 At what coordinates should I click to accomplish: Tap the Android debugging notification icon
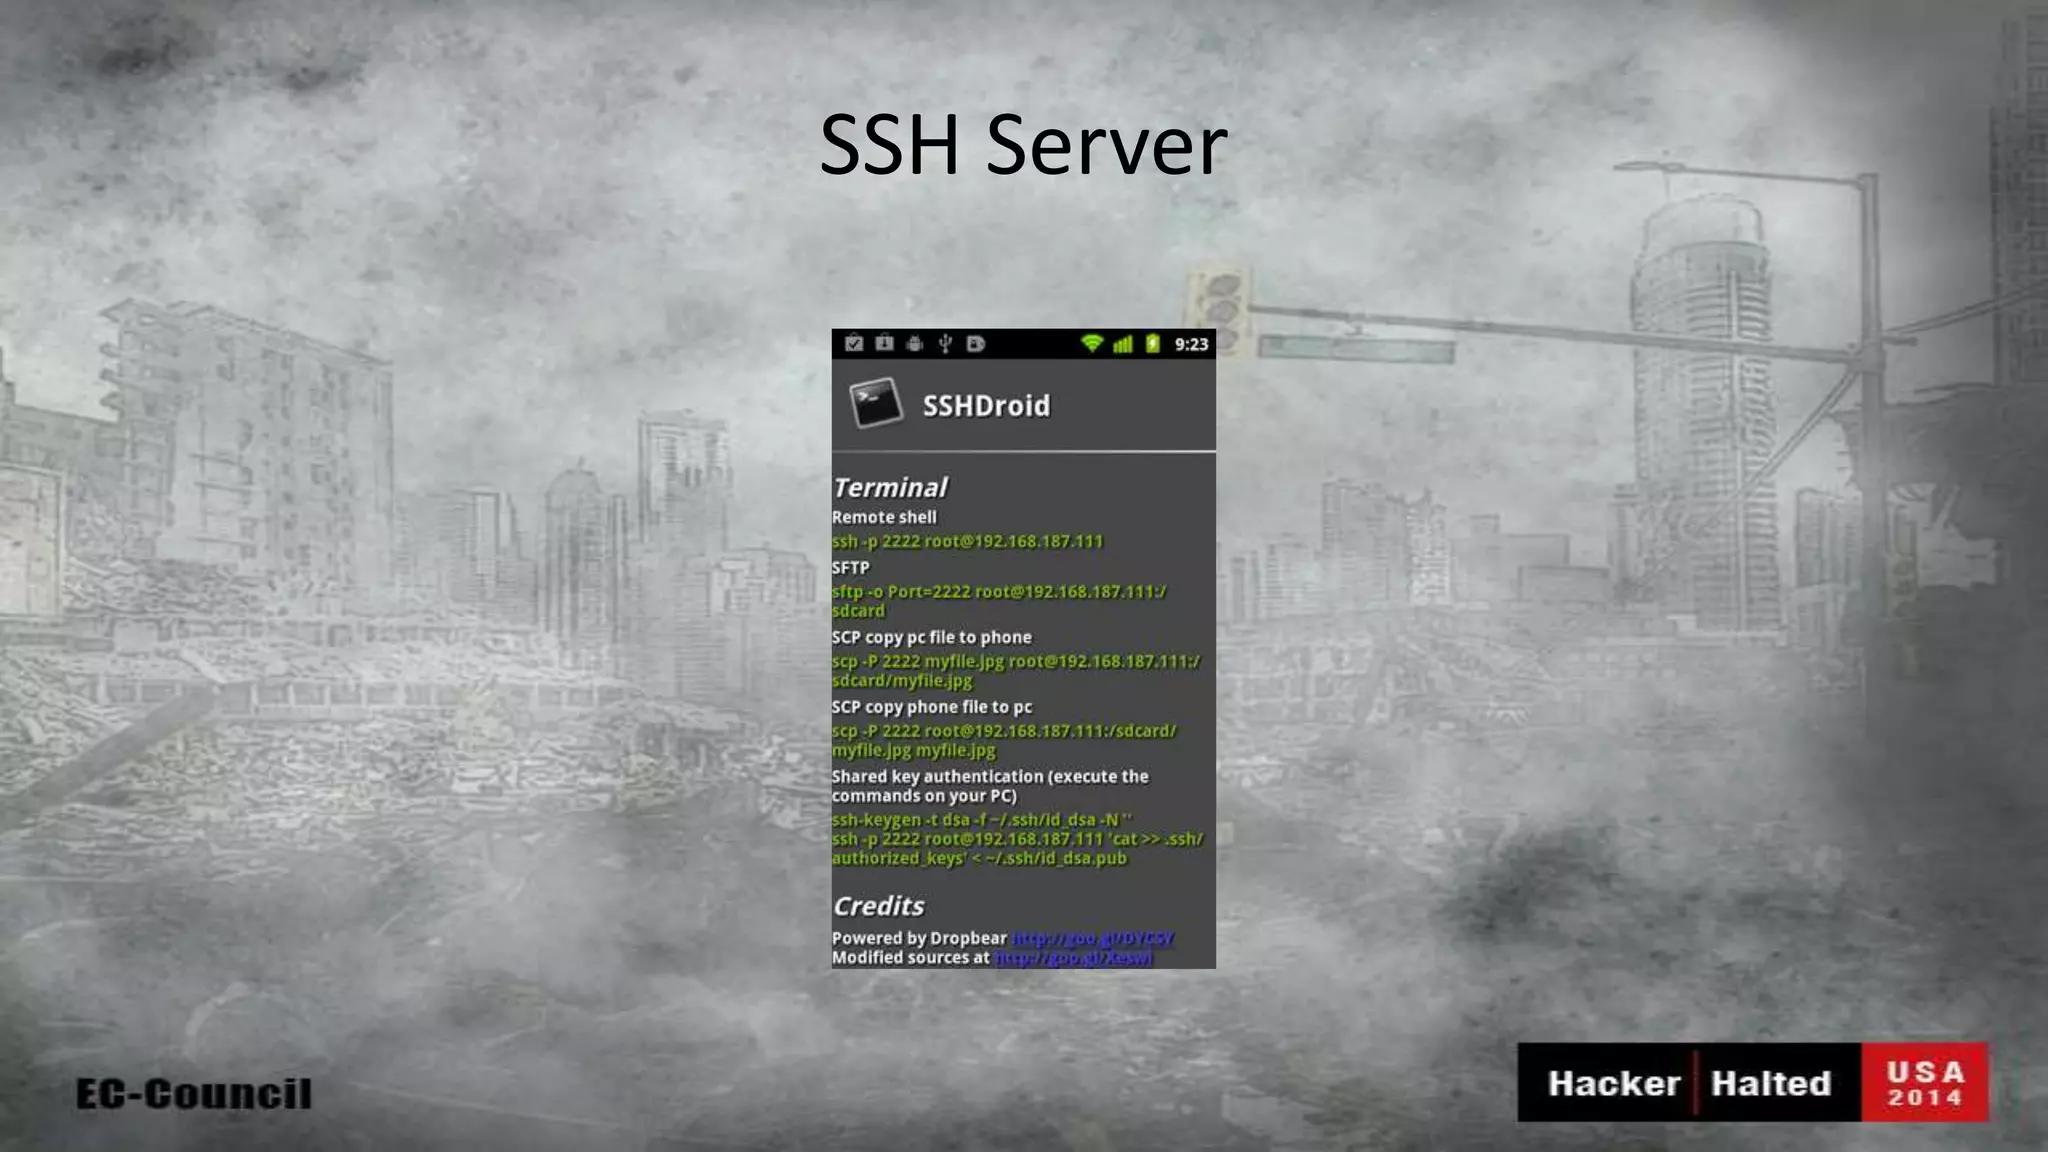(x=914, y=344)
